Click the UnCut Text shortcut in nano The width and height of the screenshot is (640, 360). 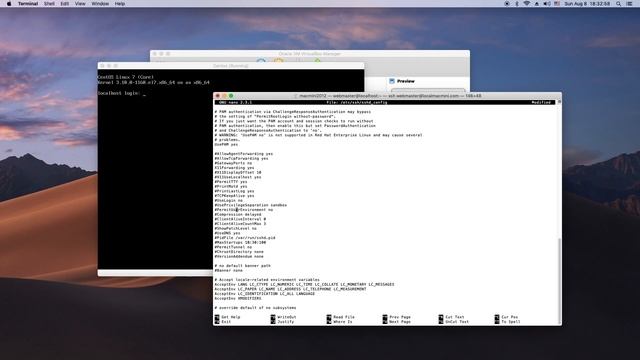[454, 322]
